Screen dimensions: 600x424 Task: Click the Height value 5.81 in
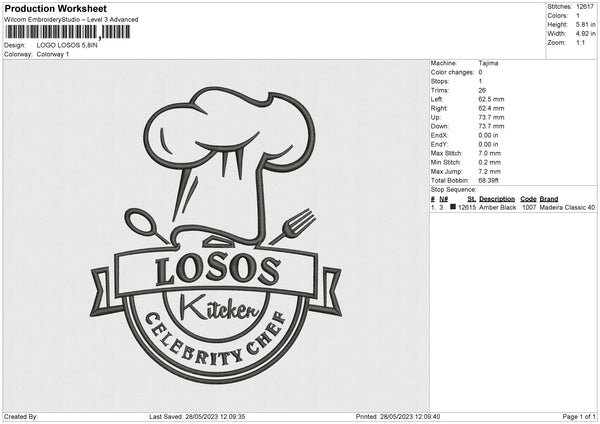pyautogui.click(x=585, y=24)
